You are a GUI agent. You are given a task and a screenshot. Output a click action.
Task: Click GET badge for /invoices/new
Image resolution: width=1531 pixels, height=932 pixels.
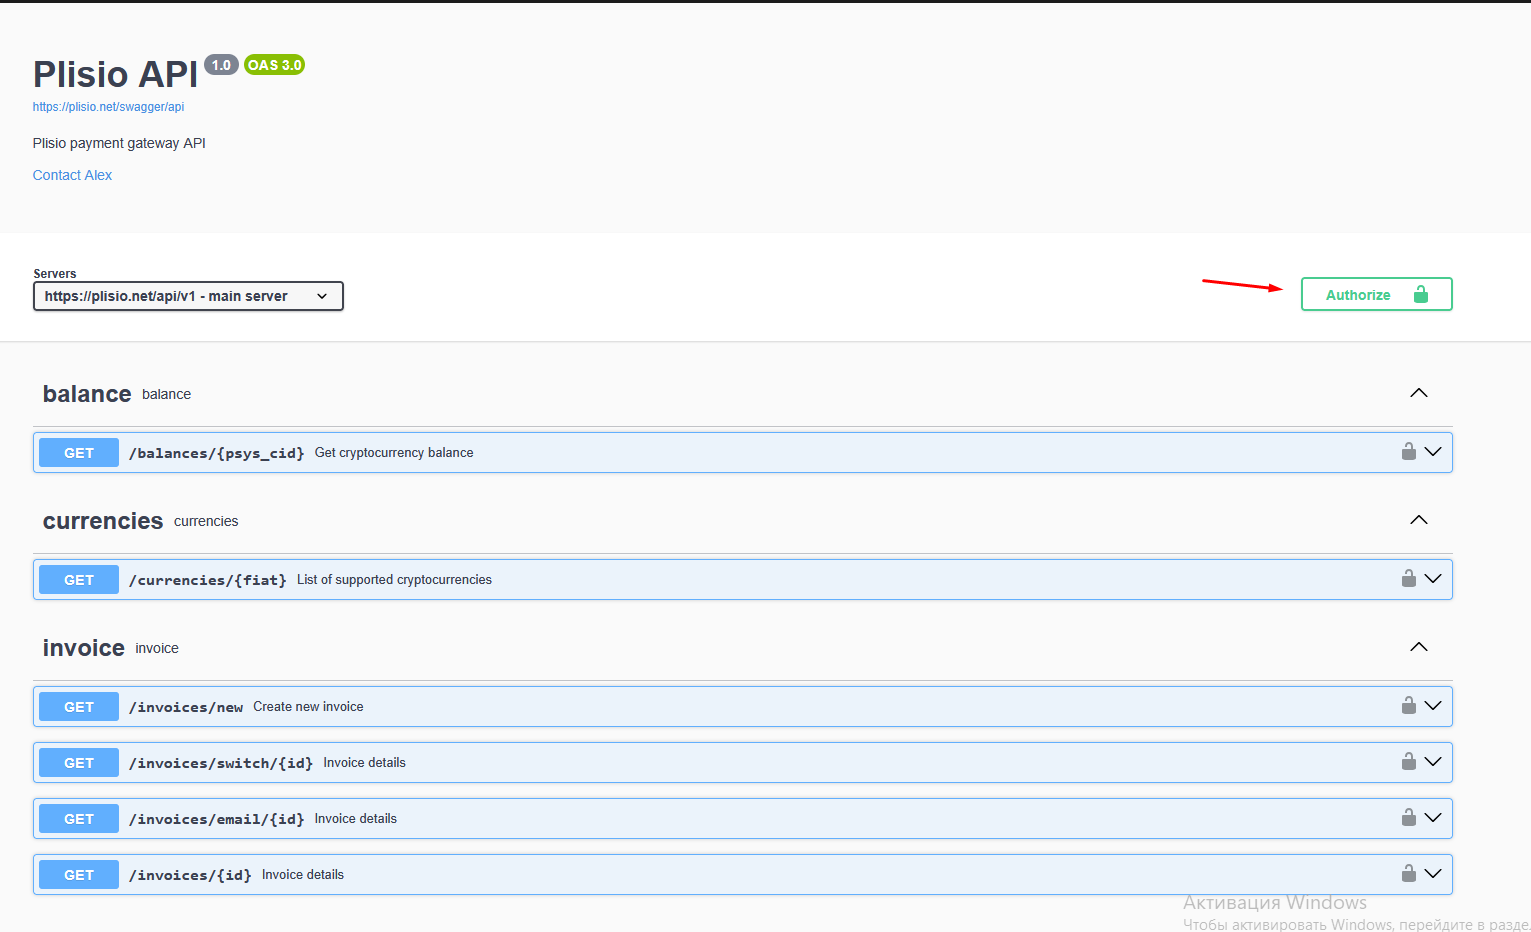click(79, 707)
